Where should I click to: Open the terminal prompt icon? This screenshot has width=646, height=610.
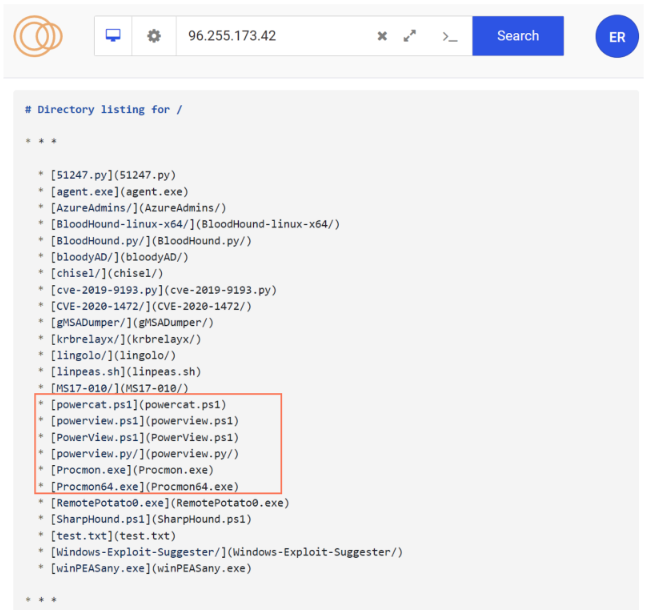[450, 36]
